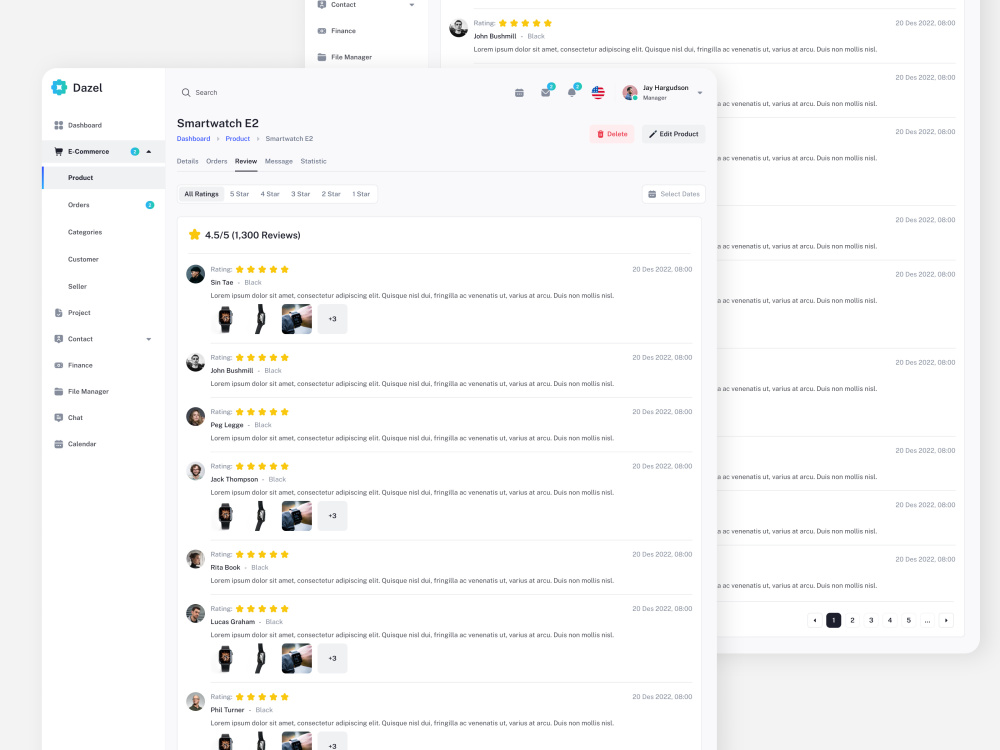This screenshot has width=1000, height=750.
Task: Open Product in the sidebar
Action: click(104, 178)
